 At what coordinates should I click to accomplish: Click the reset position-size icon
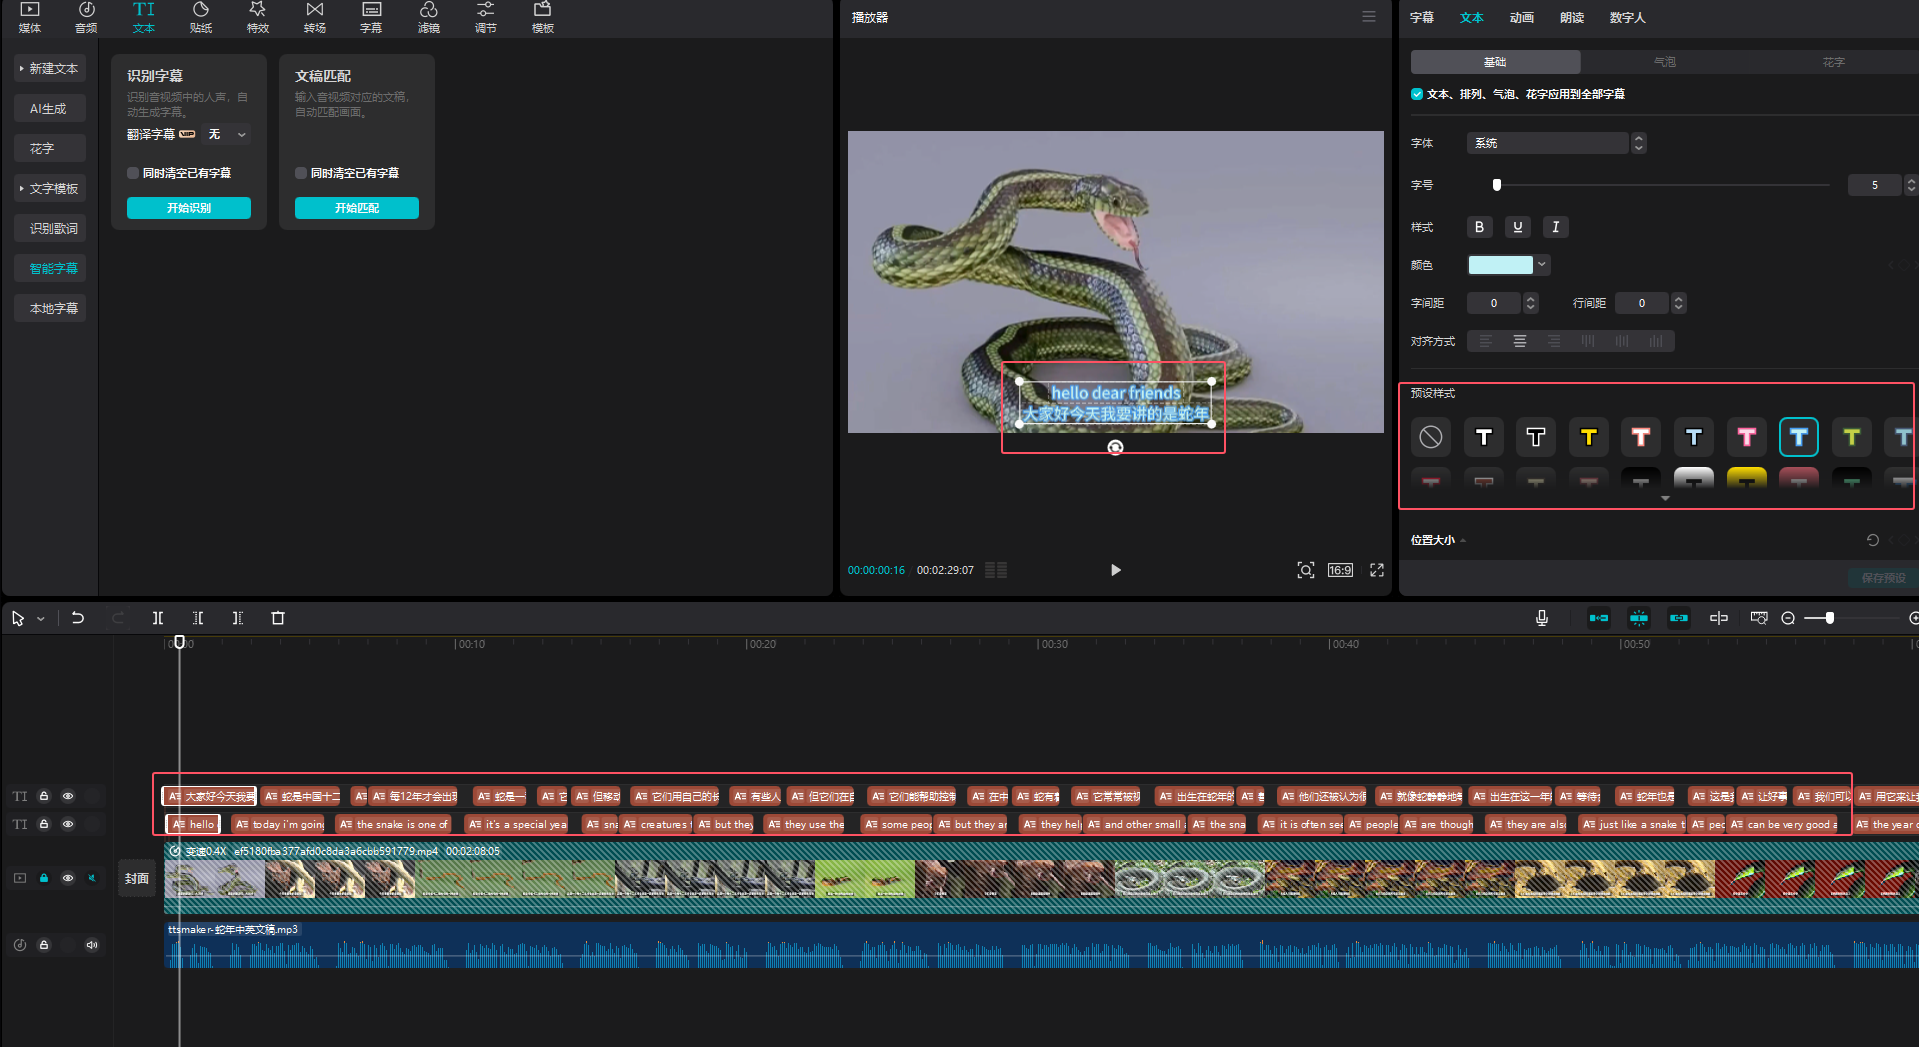[1873, 540]
